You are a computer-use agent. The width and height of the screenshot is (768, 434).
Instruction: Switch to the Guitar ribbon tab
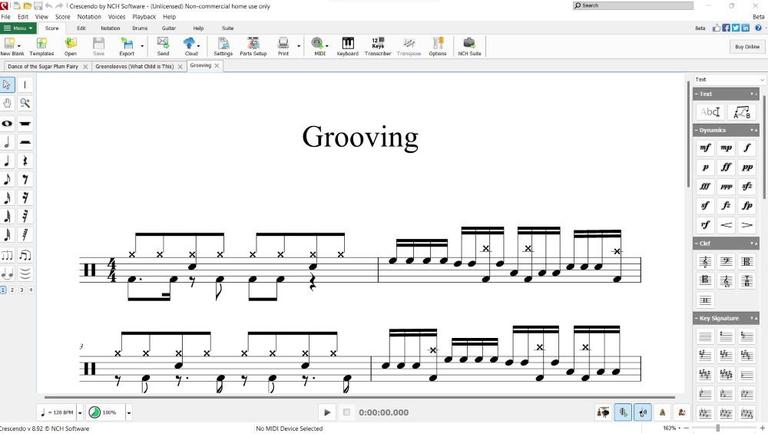[169, 28]
